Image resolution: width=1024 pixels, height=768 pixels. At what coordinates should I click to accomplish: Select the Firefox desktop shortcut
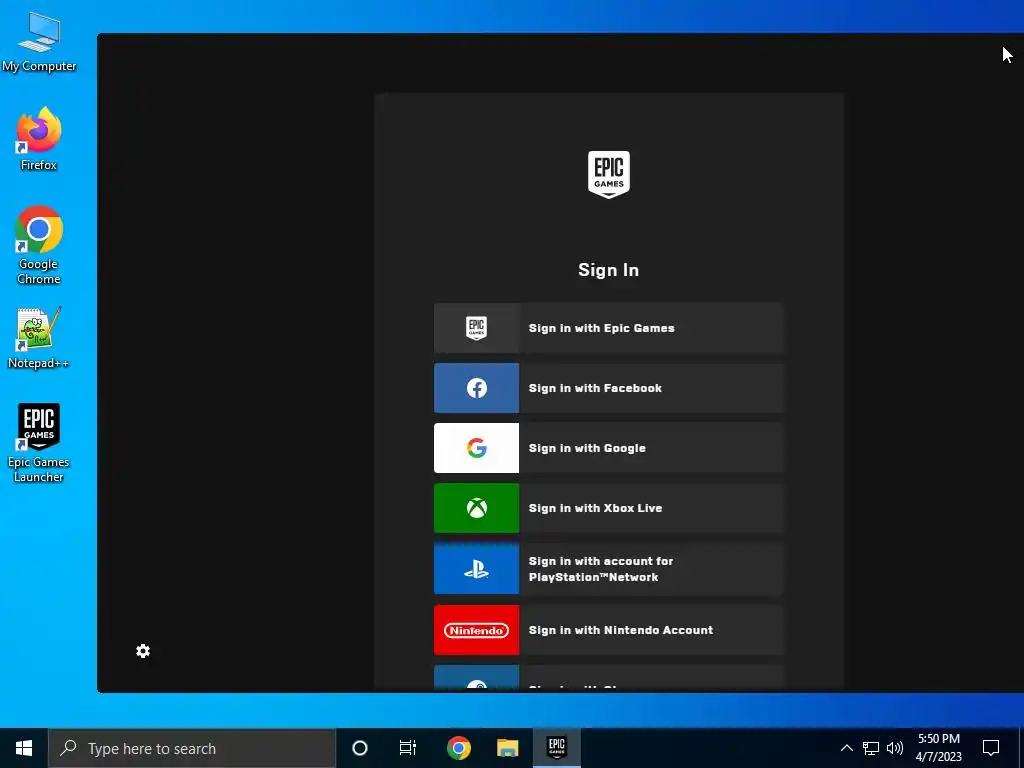click(x=39, y=139)
